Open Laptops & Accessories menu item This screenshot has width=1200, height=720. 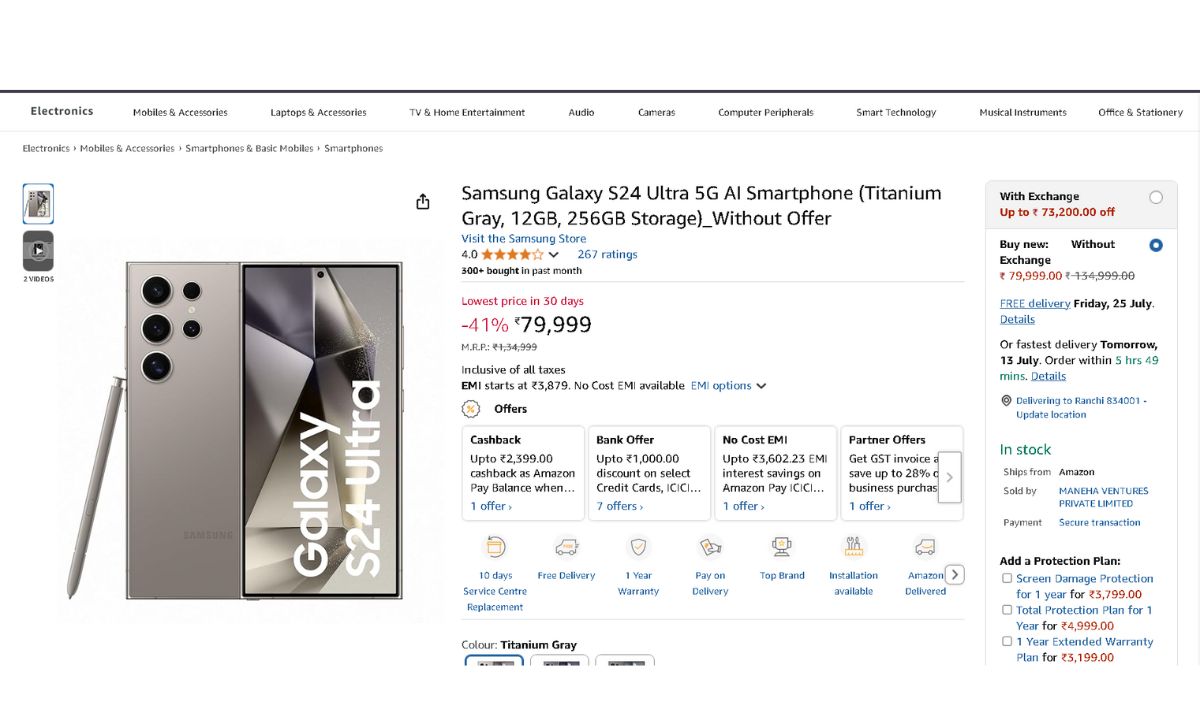tap(318, 113)
